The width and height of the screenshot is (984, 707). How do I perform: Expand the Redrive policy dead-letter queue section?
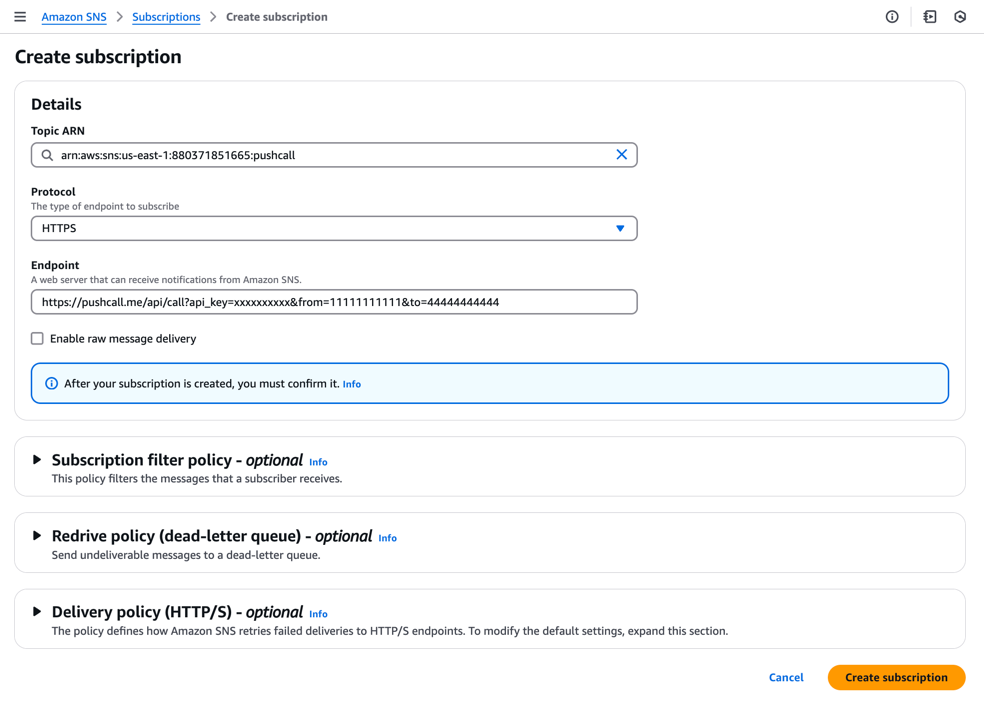tap(37, 536)
